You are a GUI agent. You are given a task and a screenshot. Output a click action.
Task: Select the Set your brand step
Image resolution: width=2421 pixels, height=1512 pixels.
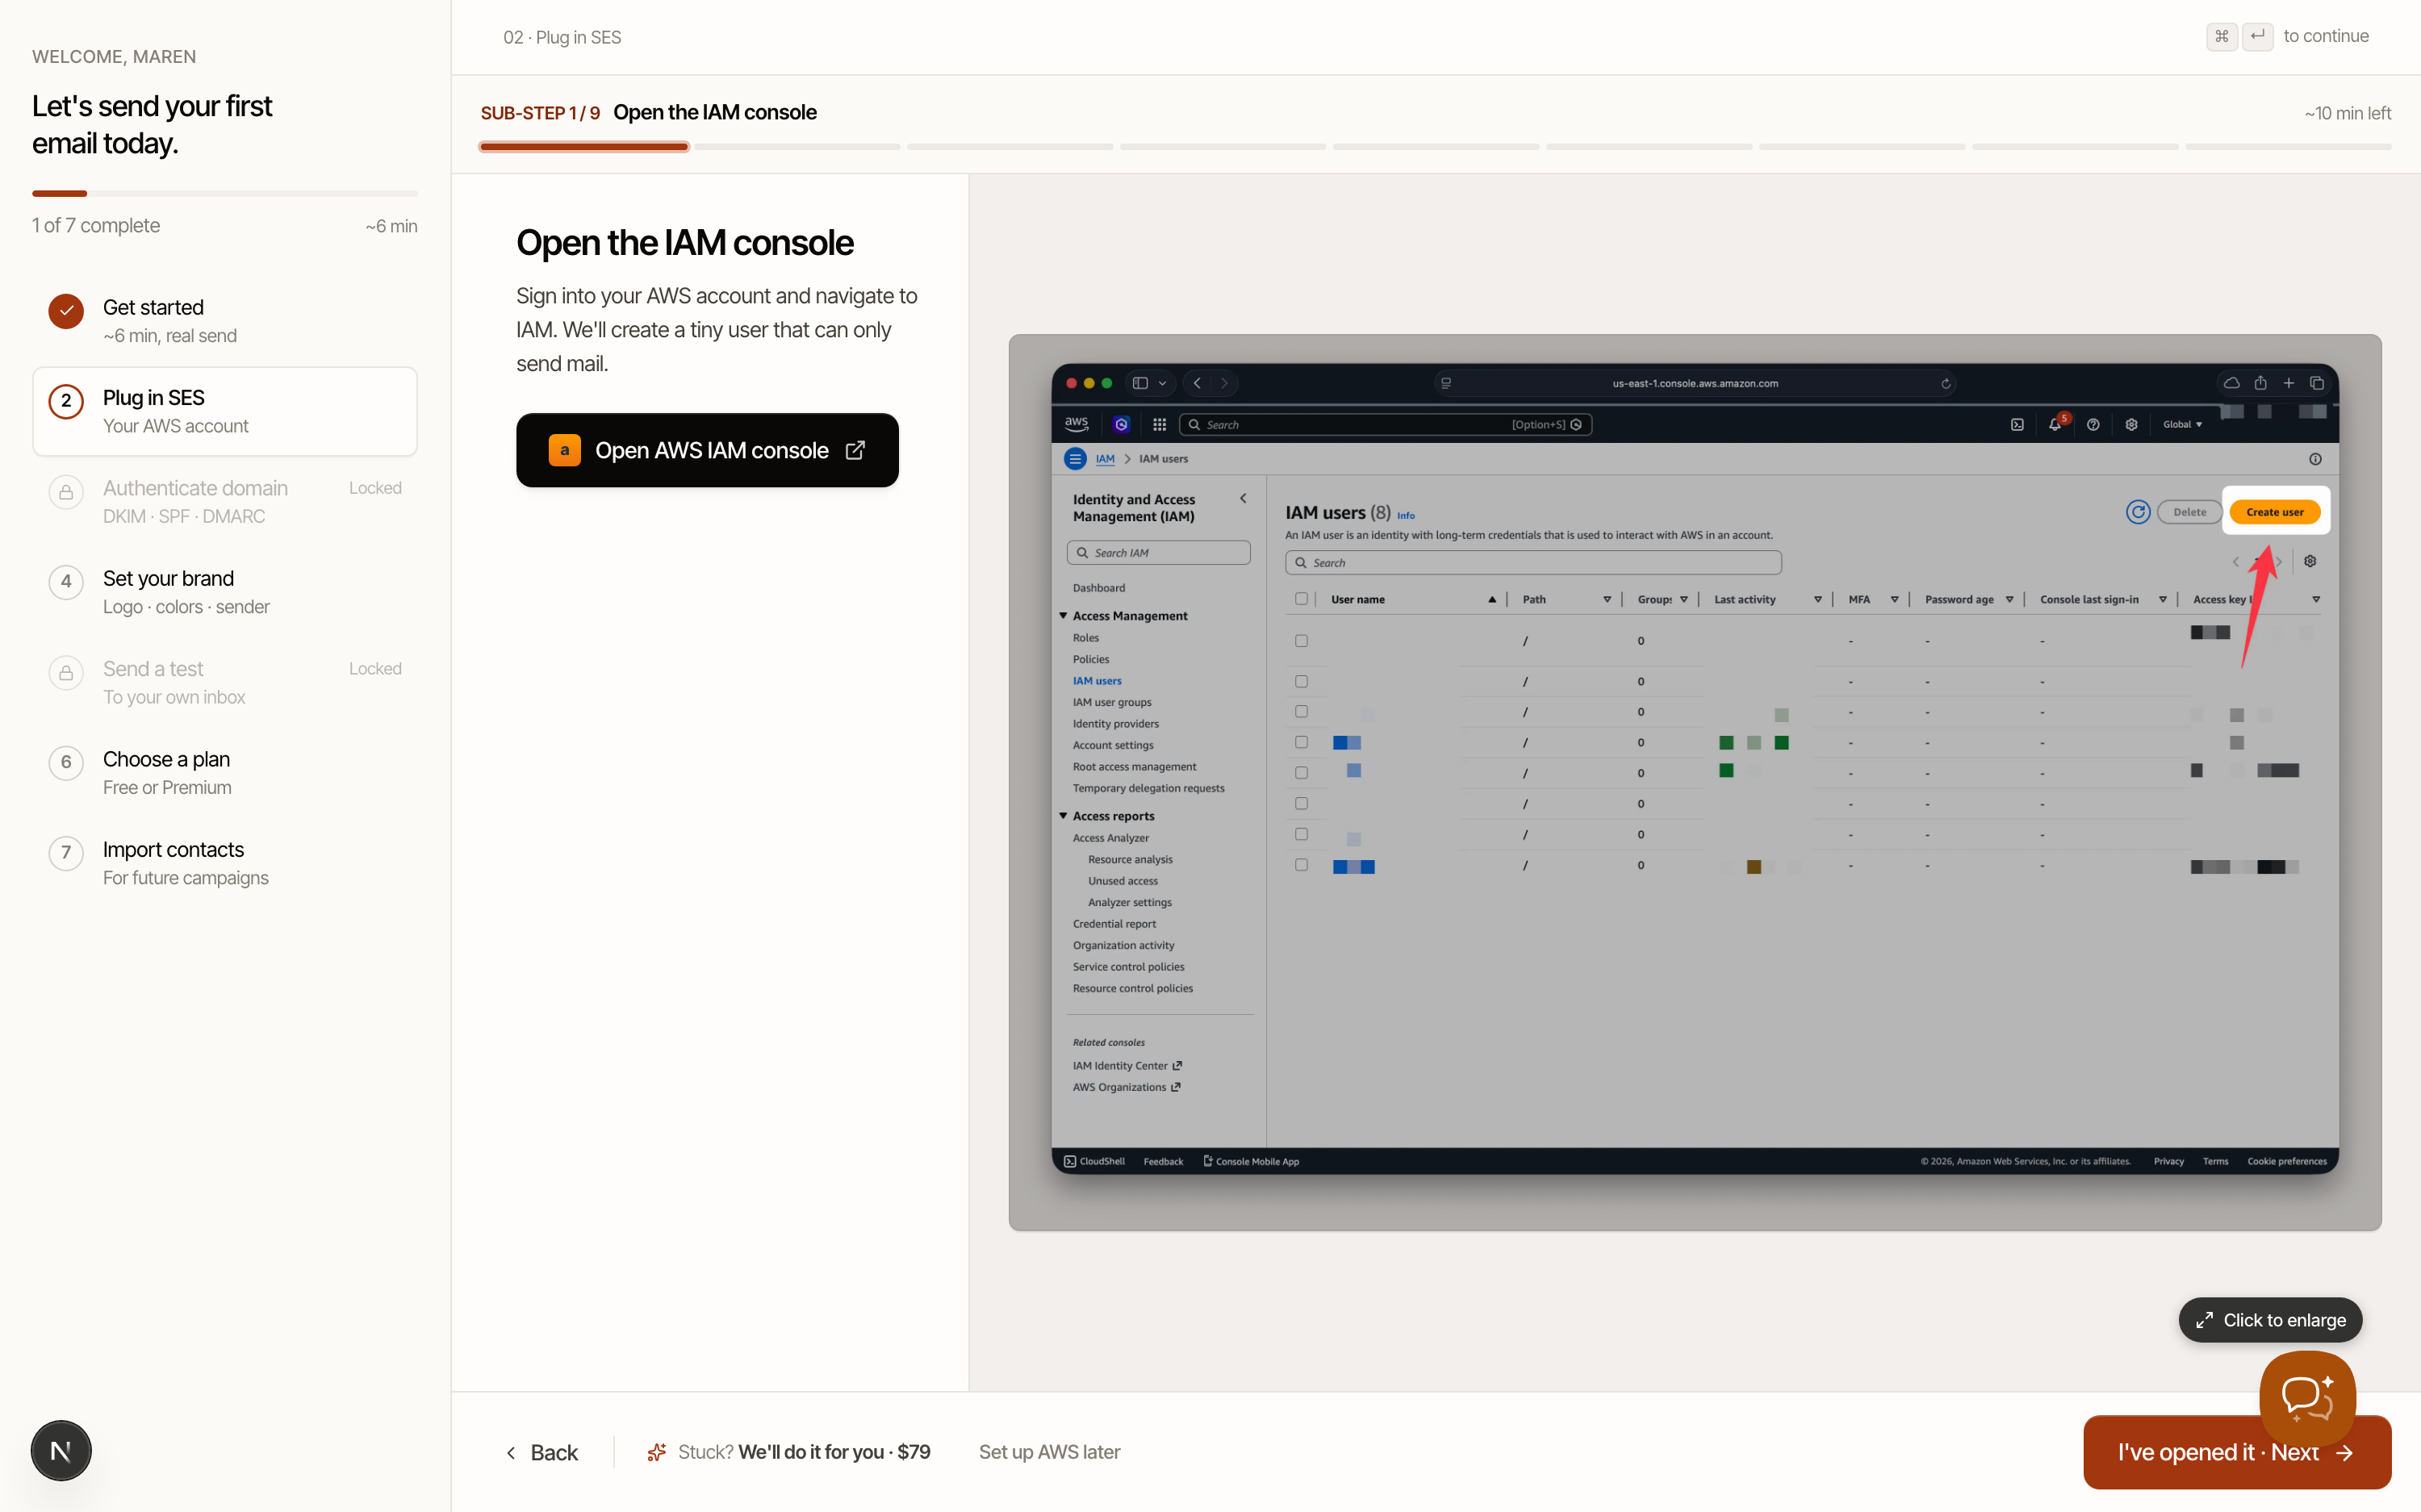[x=224, y=592]
